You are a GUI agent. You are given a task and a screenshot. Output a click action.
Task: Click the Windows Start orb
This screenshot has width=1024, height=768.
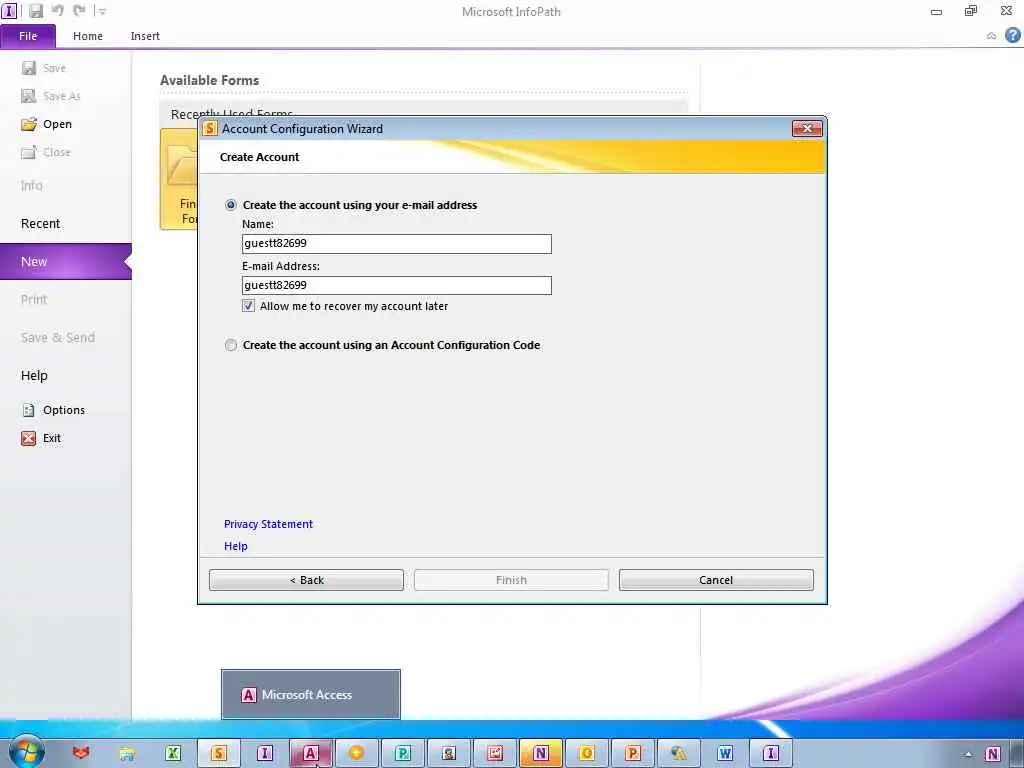click(26, 751)
